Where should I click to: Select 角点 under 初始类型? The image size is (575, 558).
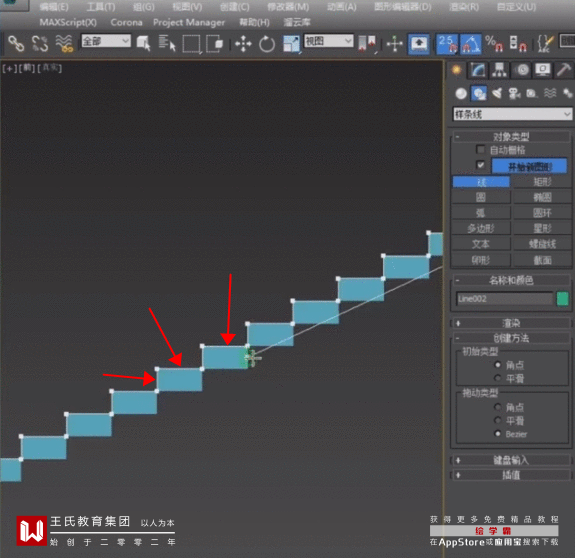click(x=498, y=365)
